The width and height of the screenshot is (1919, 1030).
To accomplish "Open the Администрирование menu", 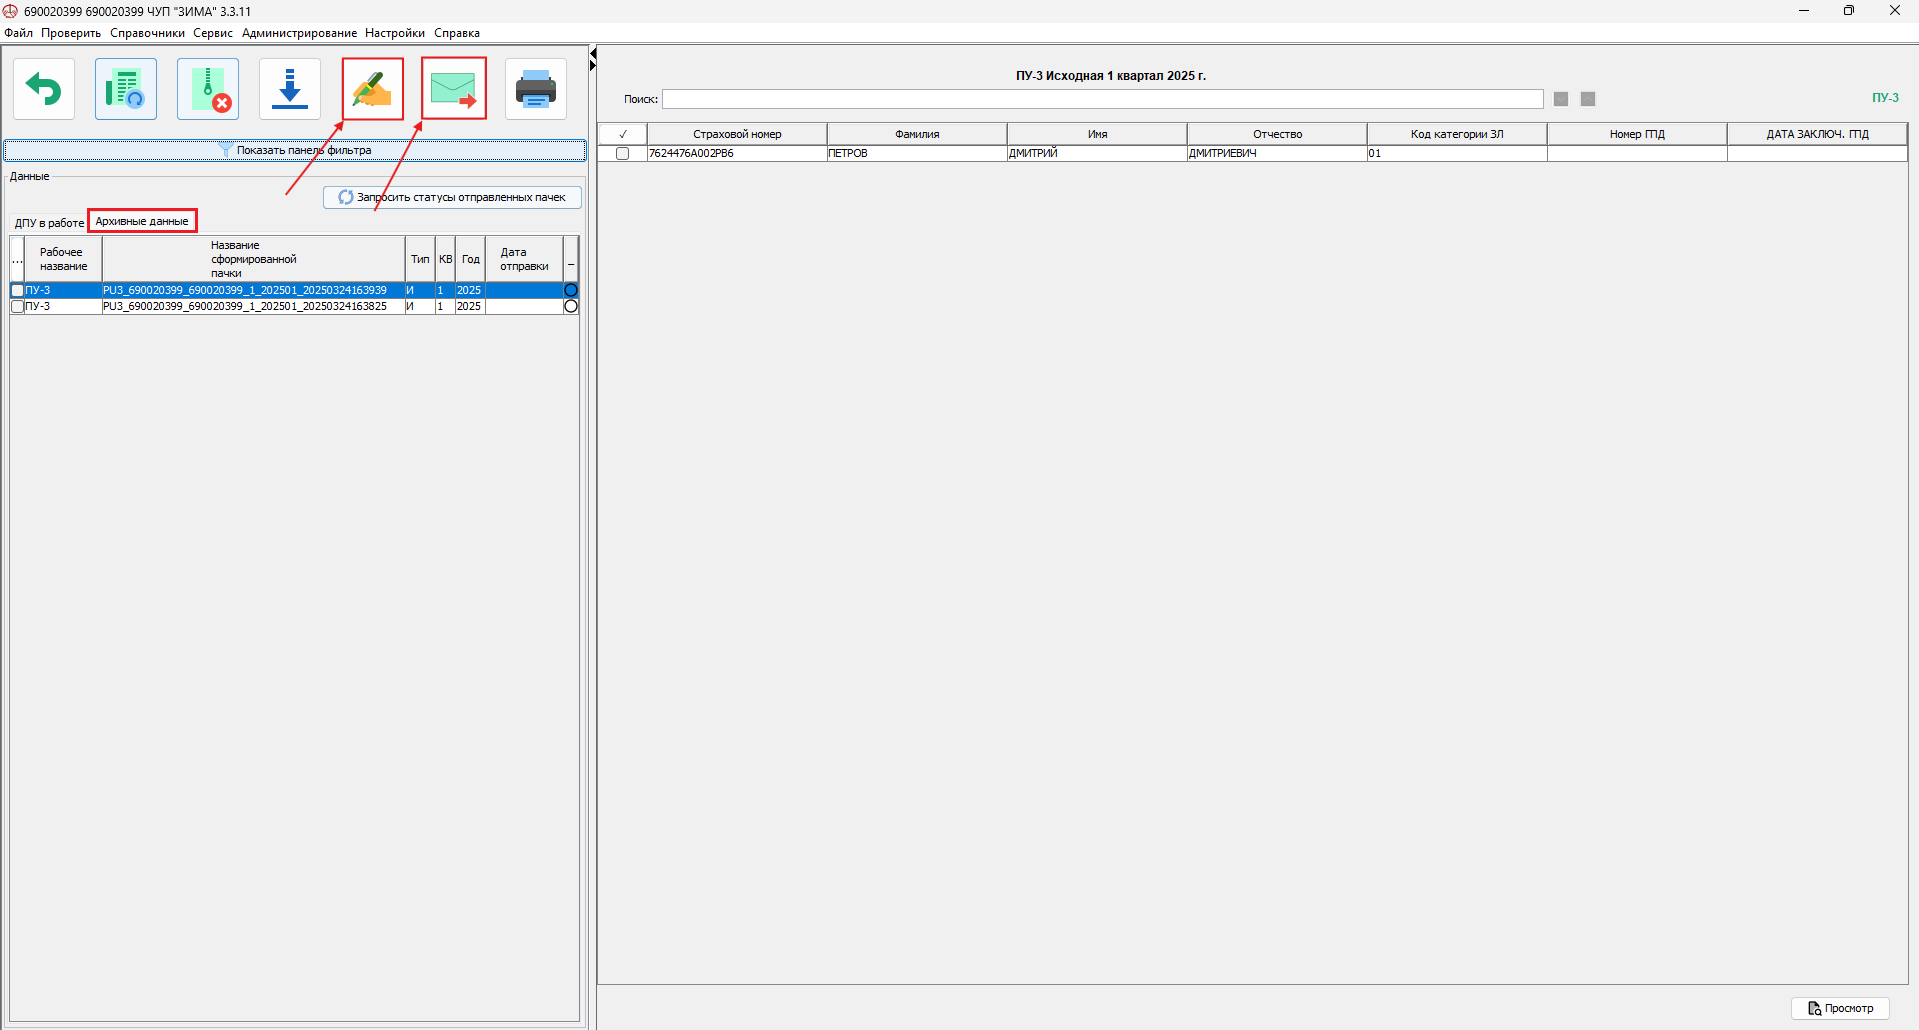I will coord(299,33).
